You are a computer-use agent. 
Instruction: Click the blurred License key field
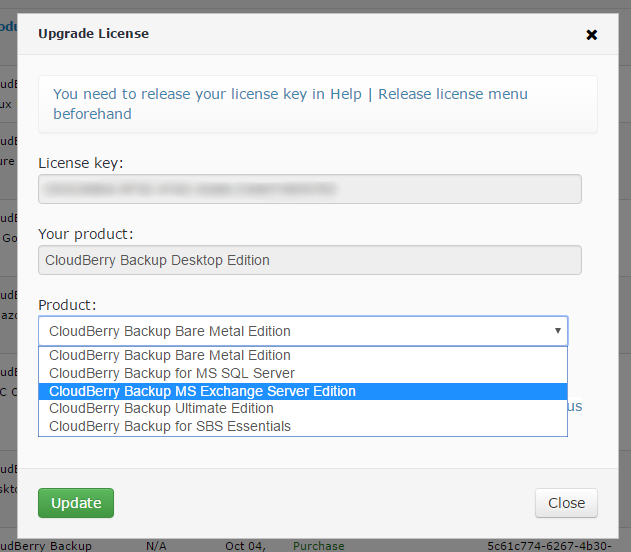pos(309,189)
